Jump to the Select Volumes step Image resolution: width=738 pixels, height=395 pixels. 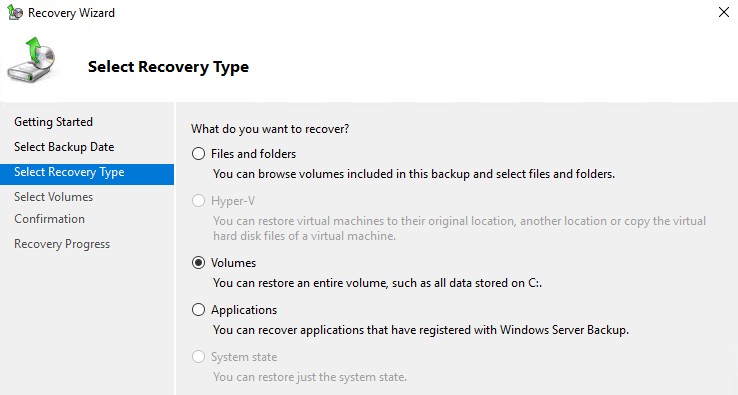[53, 197]
